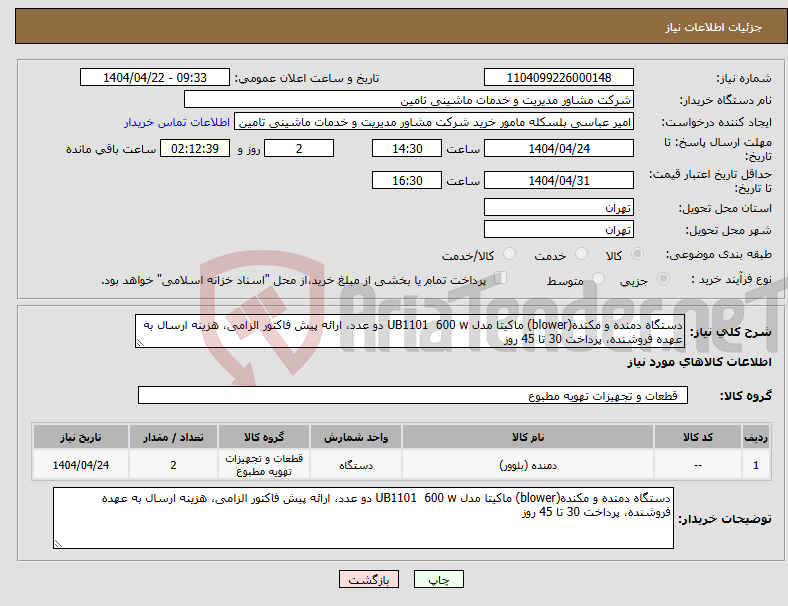Click price validity date 1404/04/31 field
The height and width of the screenshot is (606, 788).
click(x=558, y=180)
